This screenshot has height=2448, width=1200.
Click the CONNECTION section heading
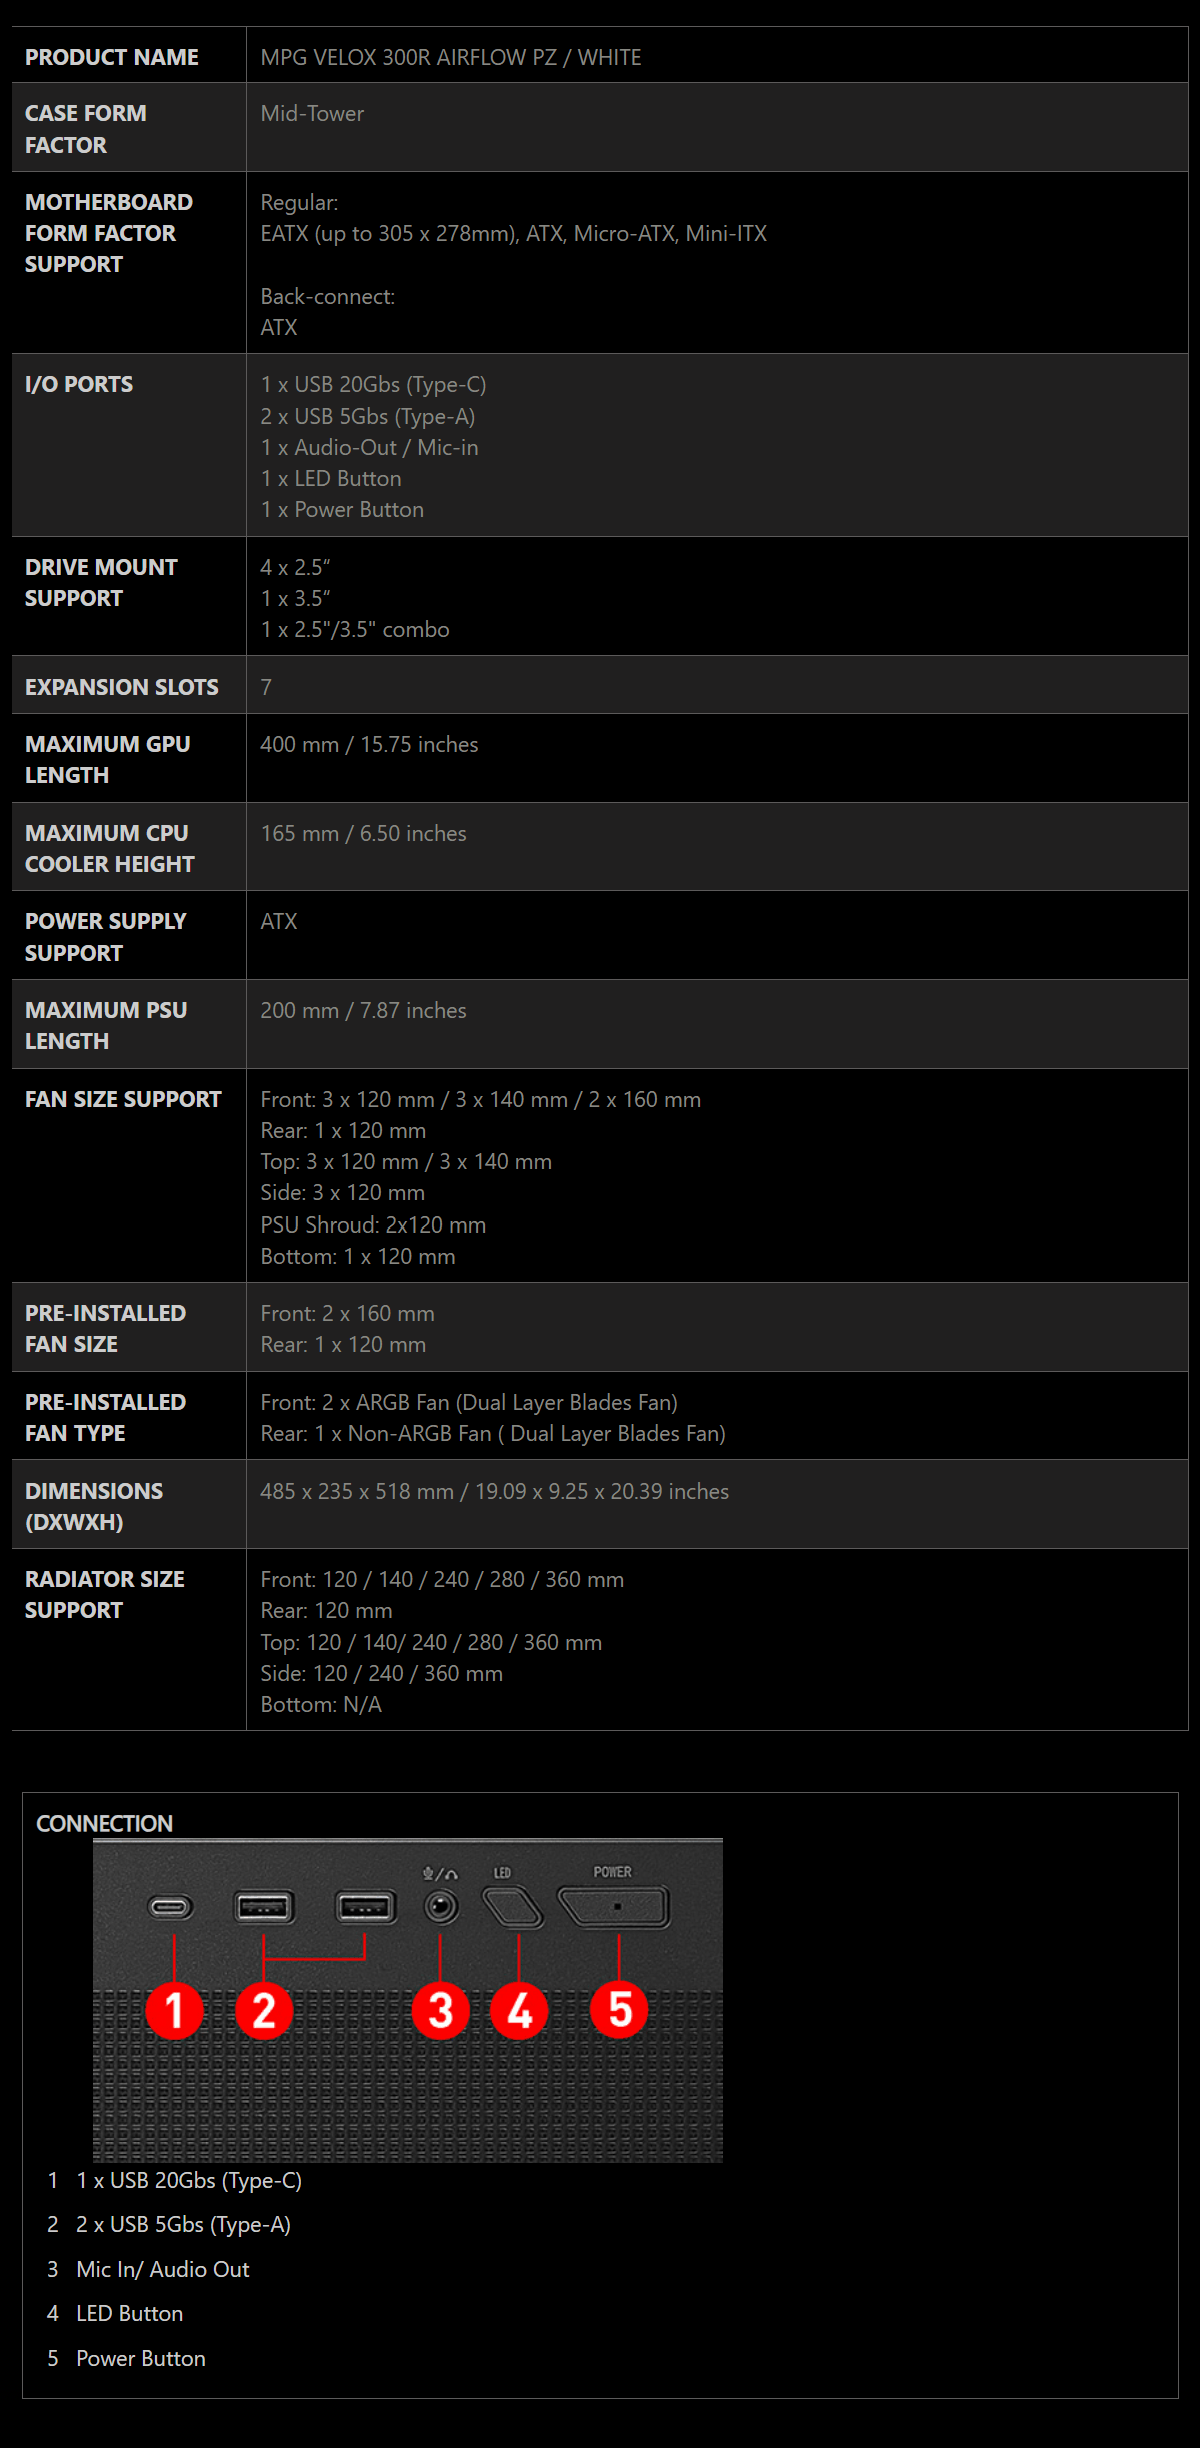click(x=105, y=1823)
